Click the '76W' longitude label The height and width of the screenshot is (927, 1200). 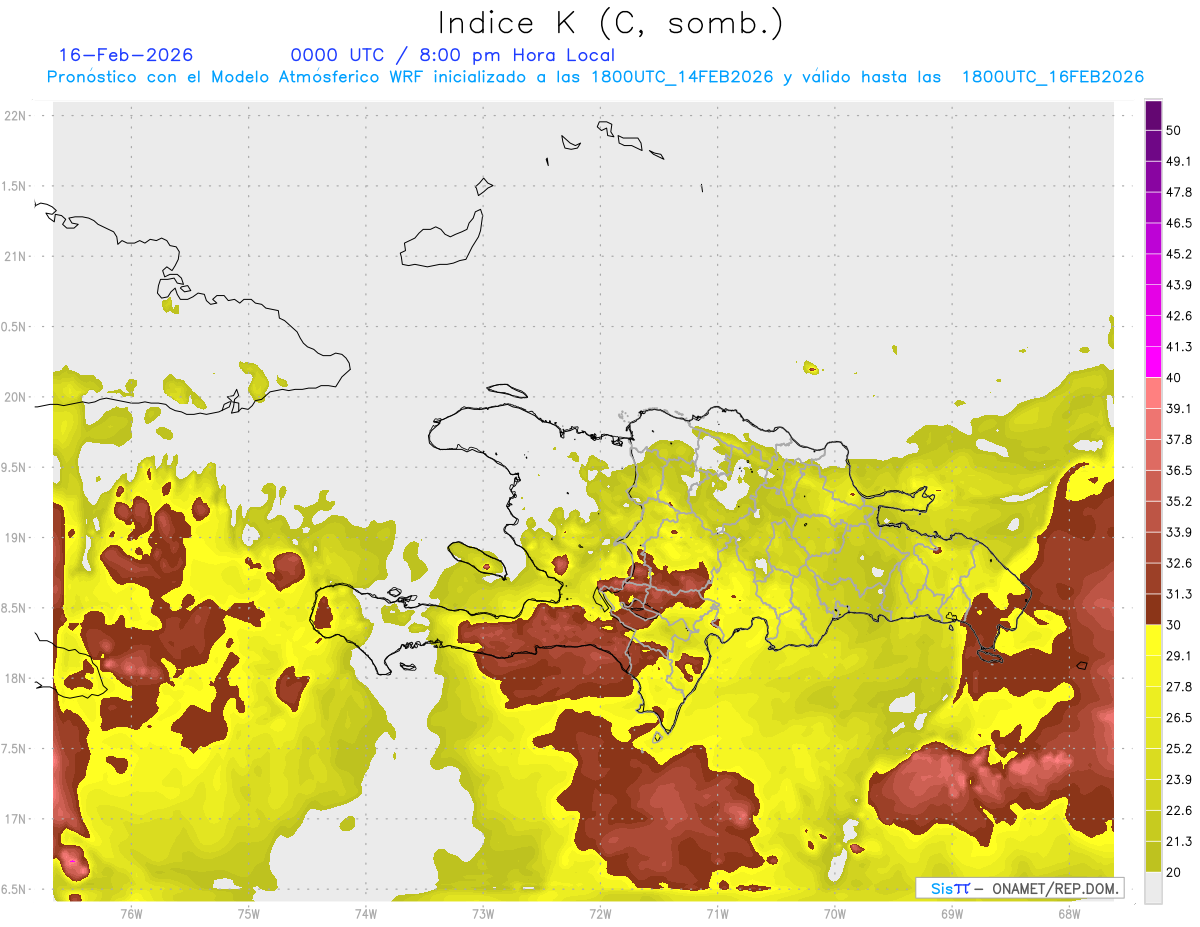click(x=131, y=915)
